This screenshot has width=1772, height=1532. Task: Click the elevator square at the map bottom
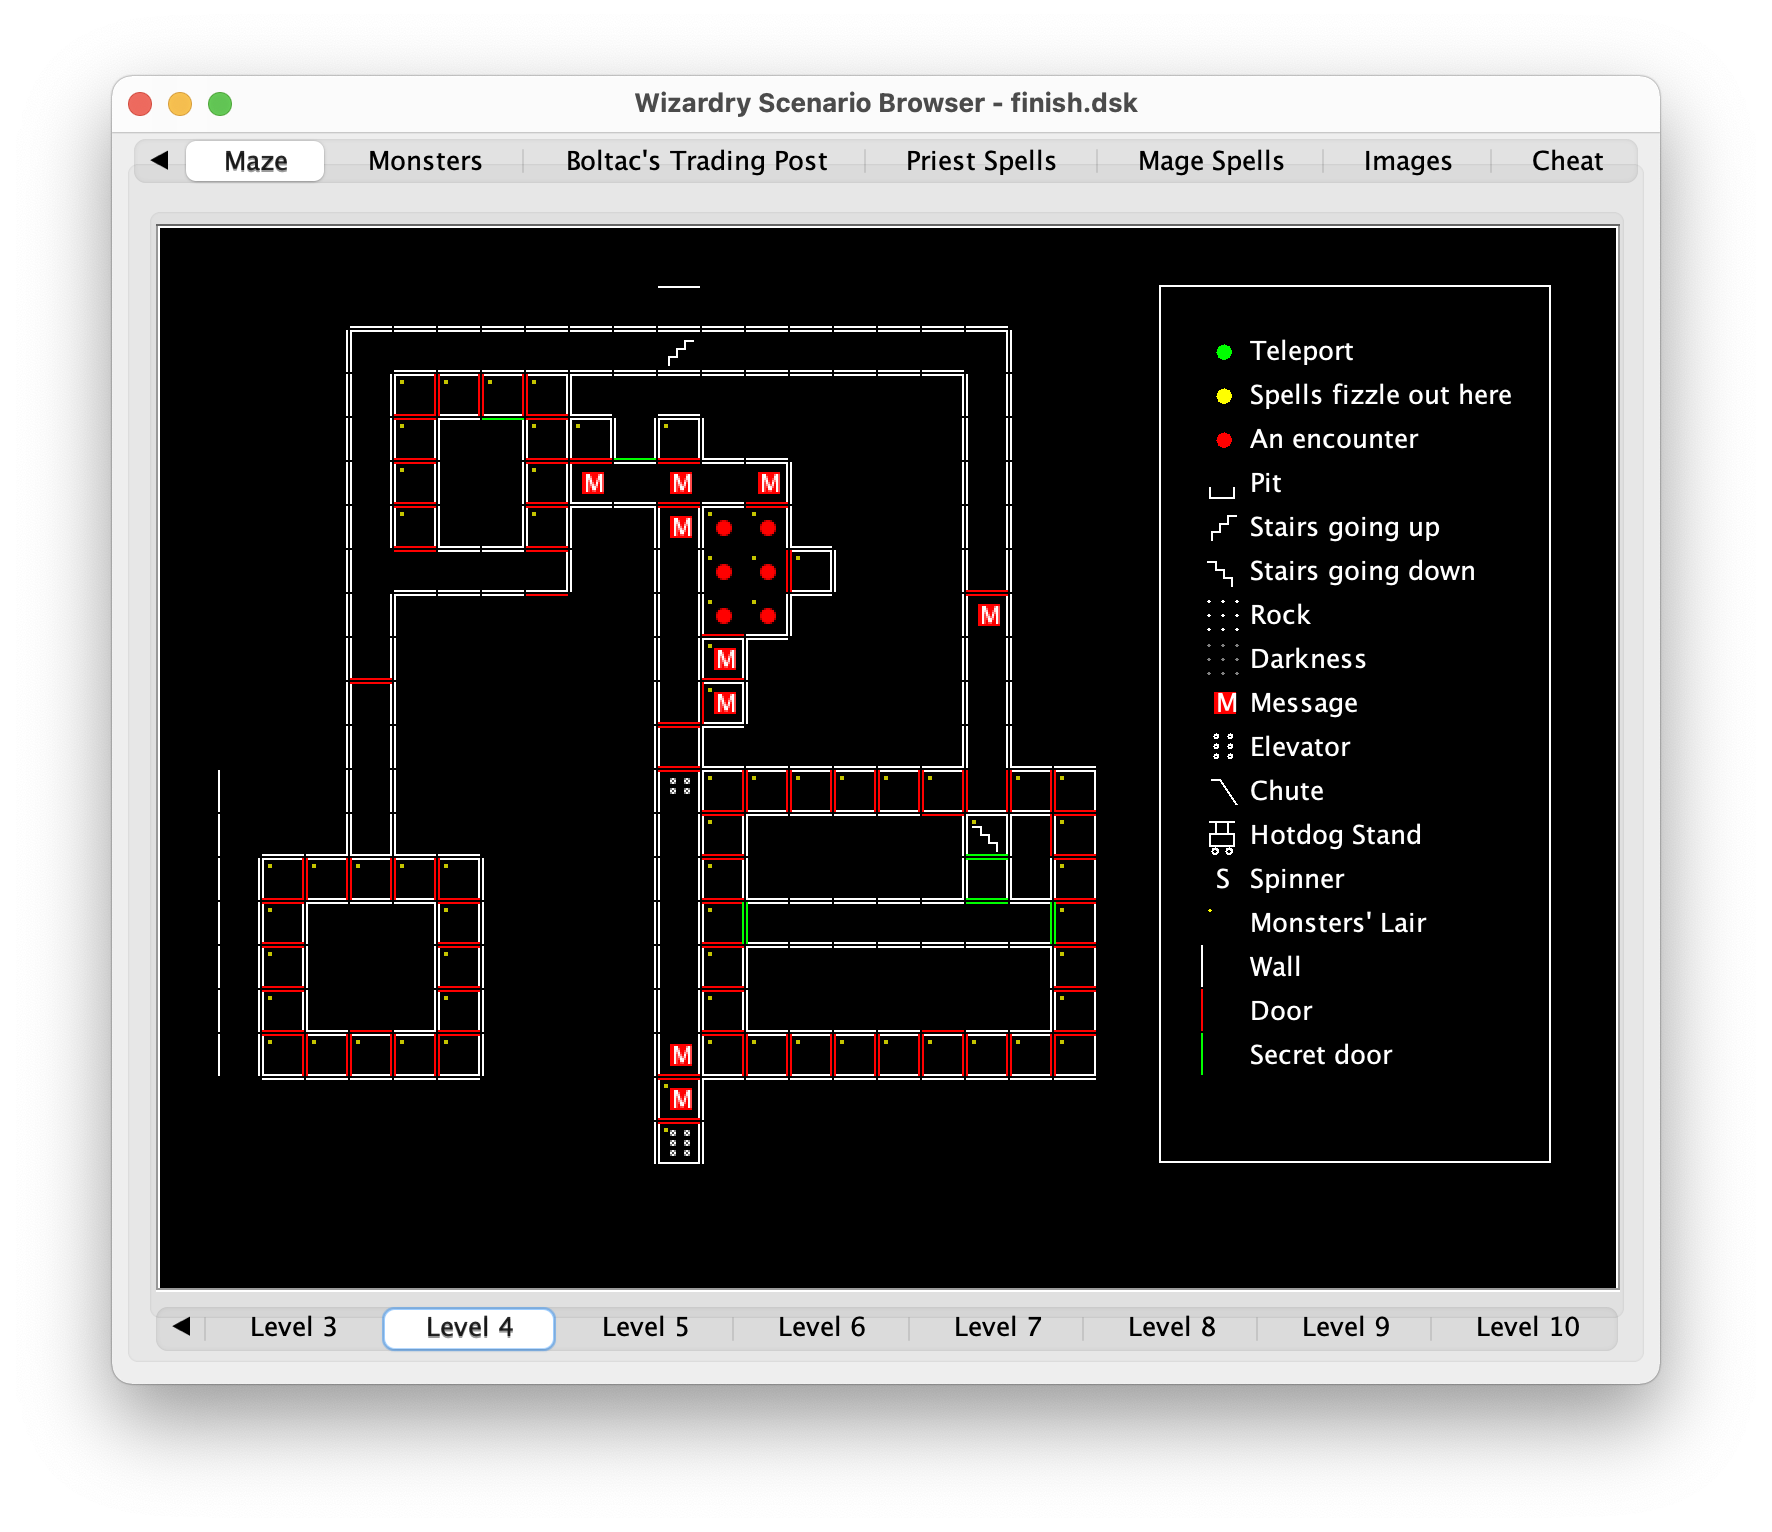pyautogui.click(x=680, y=1142)
